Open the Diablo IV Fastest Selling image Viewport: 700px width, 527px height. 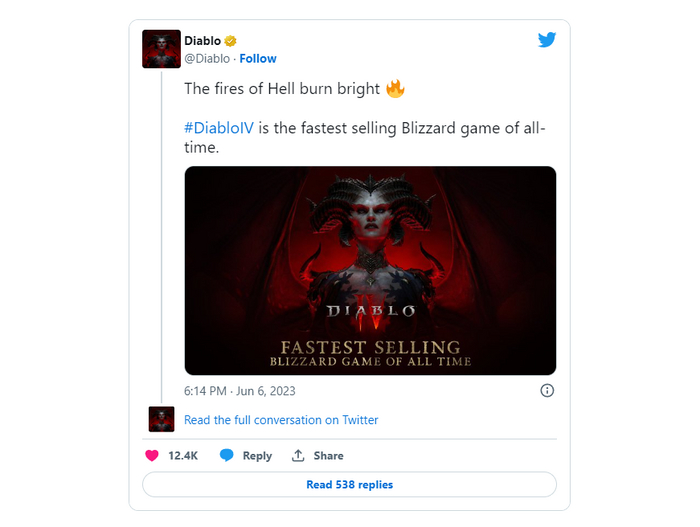pos(370,271)
